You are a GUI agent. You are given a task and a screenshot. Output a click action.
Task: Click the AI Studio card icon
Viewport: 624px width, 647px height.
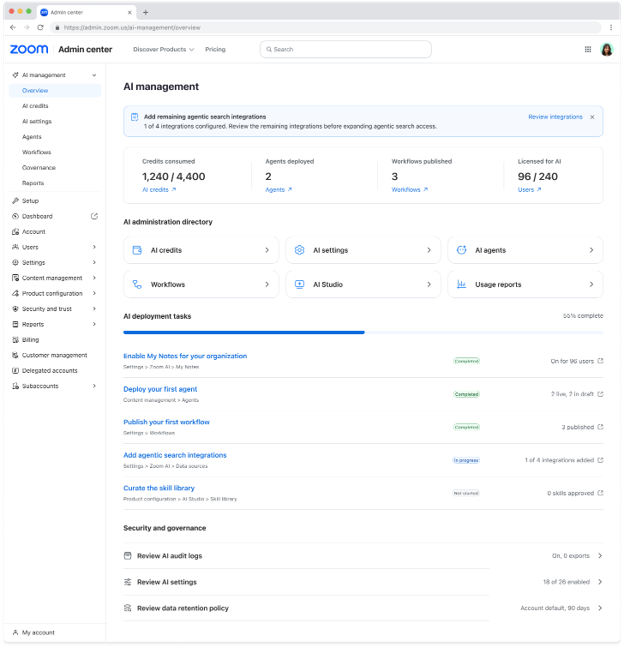(x=299, y=284)
